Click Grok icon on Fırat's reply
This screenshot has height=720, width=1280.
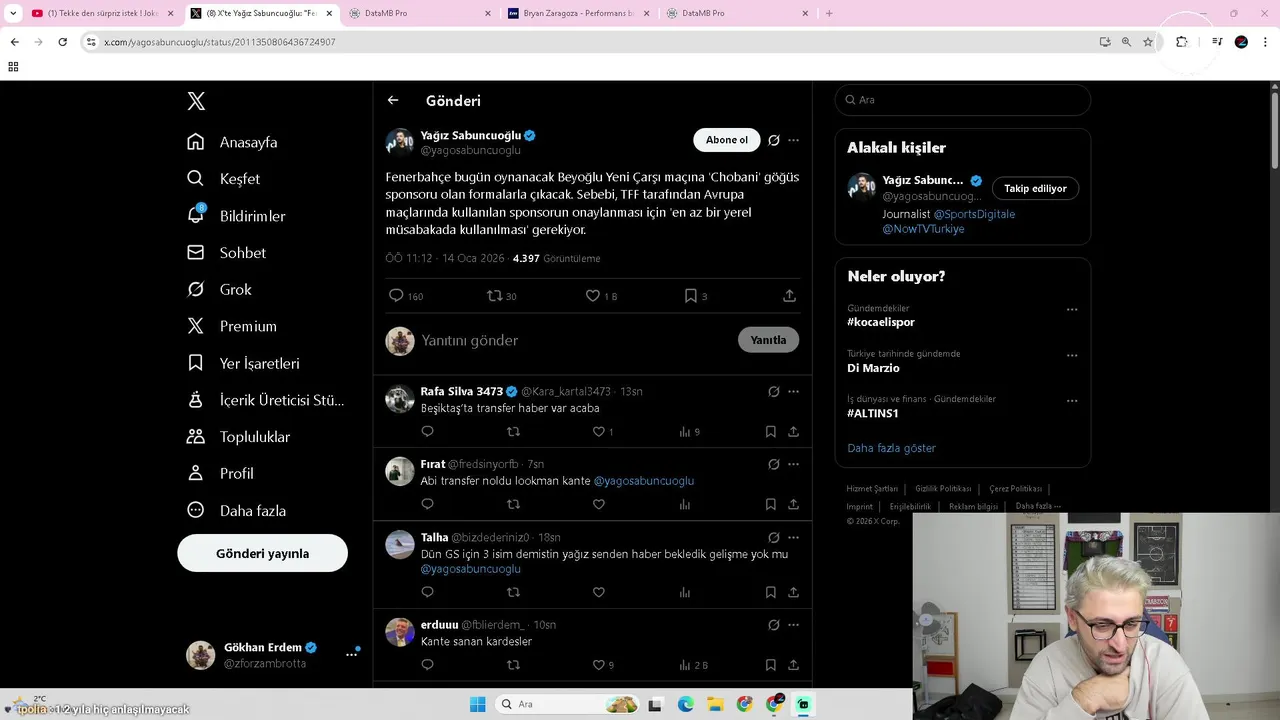click(773, 464)
